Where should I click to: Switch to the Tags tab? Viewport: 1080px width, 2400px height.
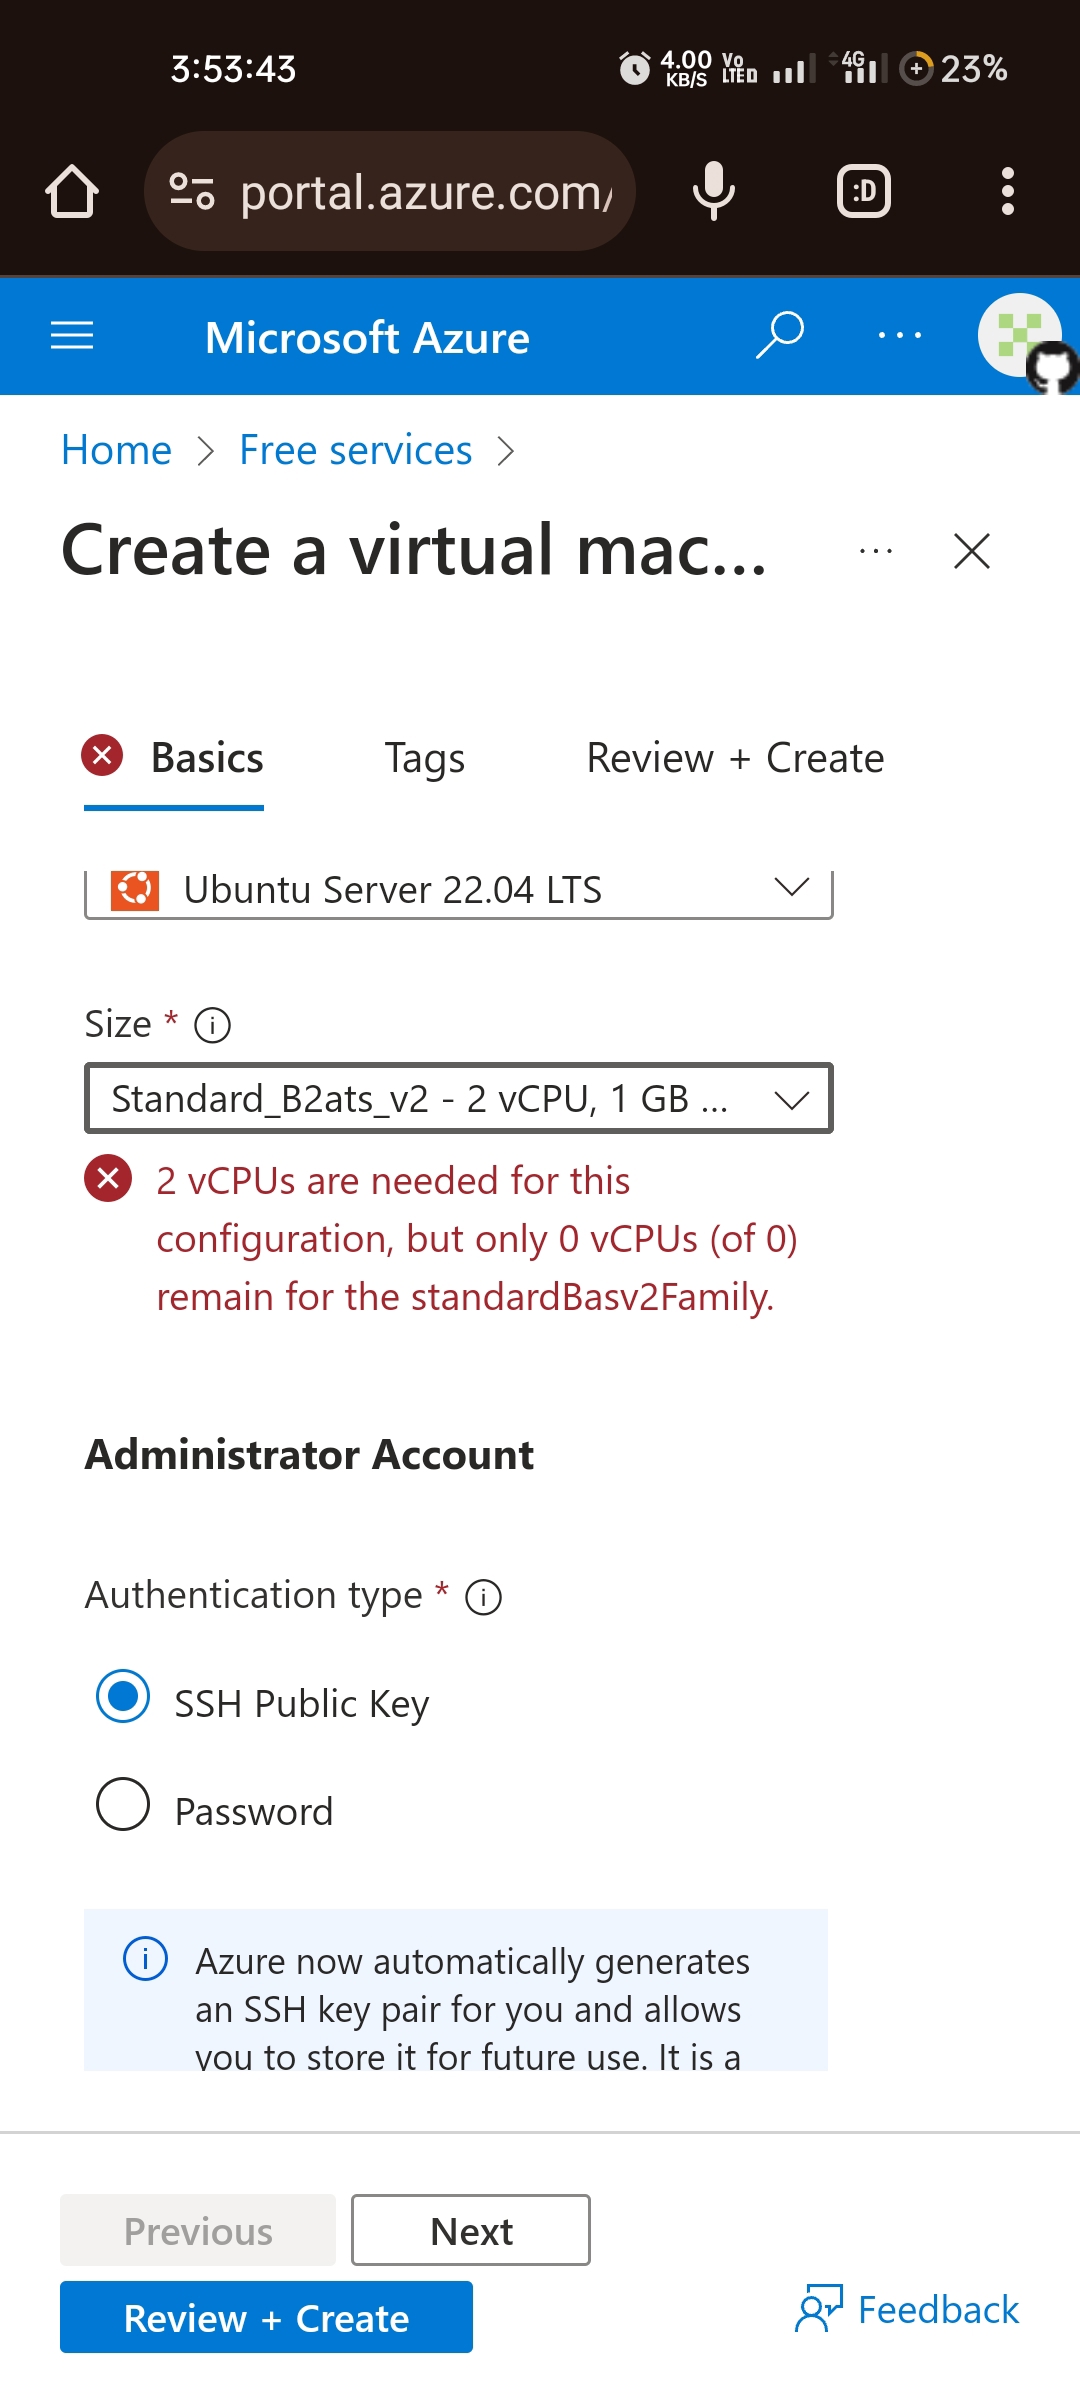[425, 758]
